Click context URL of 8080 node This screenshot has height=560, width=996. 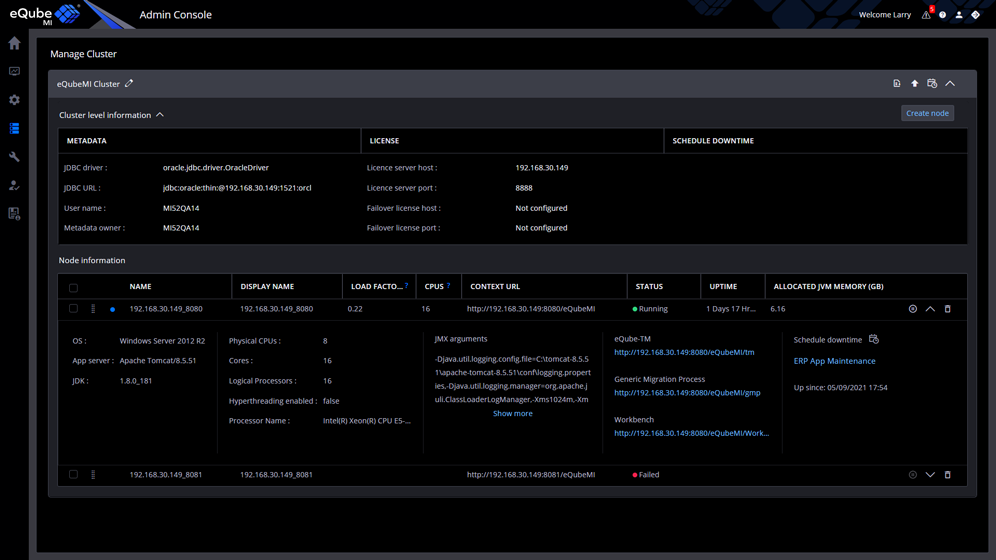(531, 309)
